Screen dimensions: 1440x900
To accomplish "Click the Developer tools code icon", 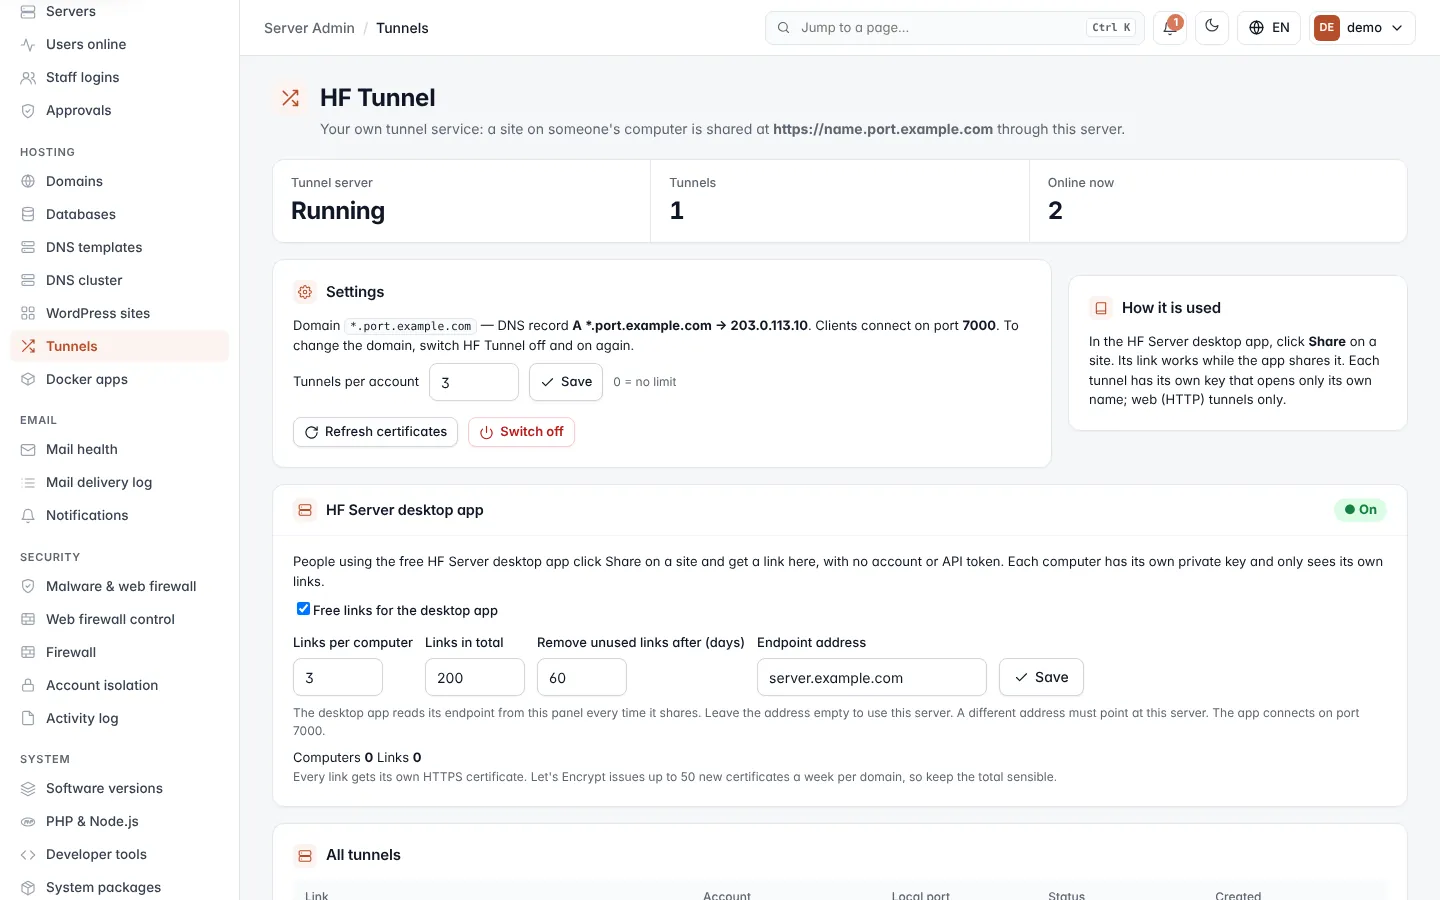I will pos(28,855).
